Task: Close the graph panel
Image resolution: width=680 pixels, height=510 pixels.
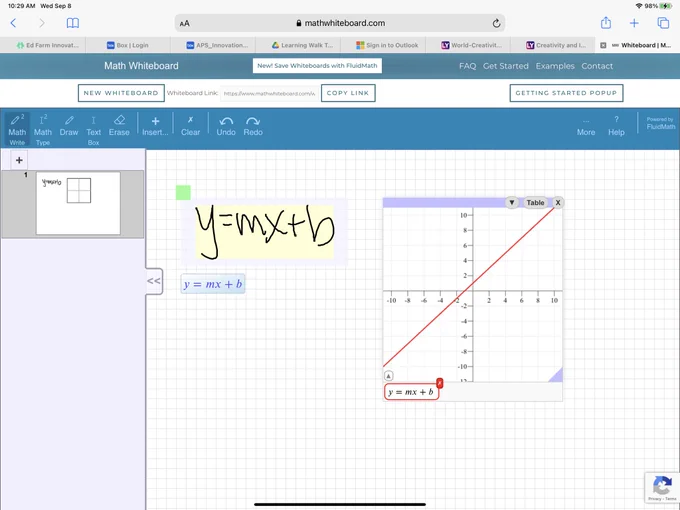Action: (x=558, y=203)
